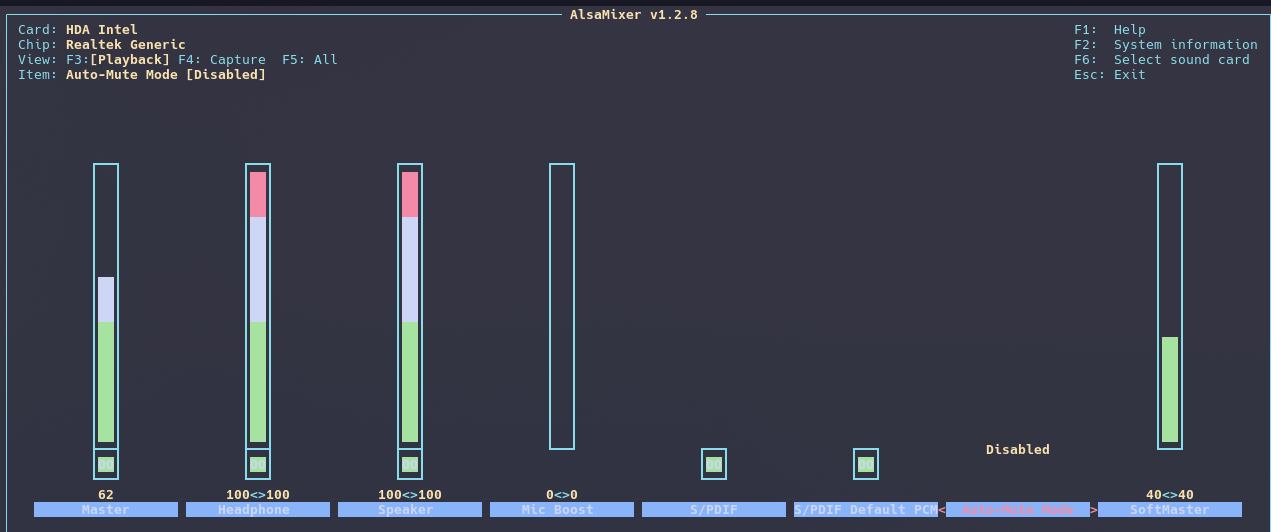Toggle S/PDIF Default PCM switch
The width and height of the screenshot is (1271, 532).
tap(866, 464)
